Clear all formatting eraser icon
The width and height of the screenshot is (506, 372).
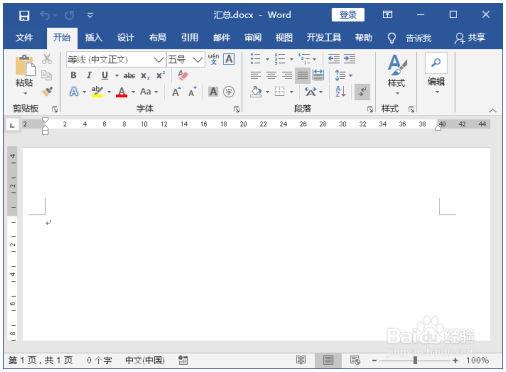click(183, 75)
